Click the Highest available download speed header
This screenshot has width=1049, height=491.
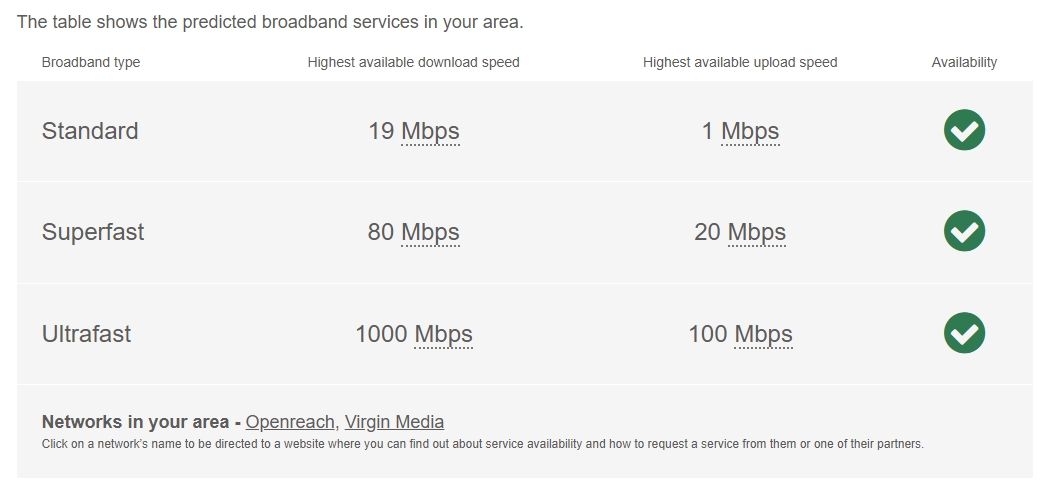[x=413, y=62]
